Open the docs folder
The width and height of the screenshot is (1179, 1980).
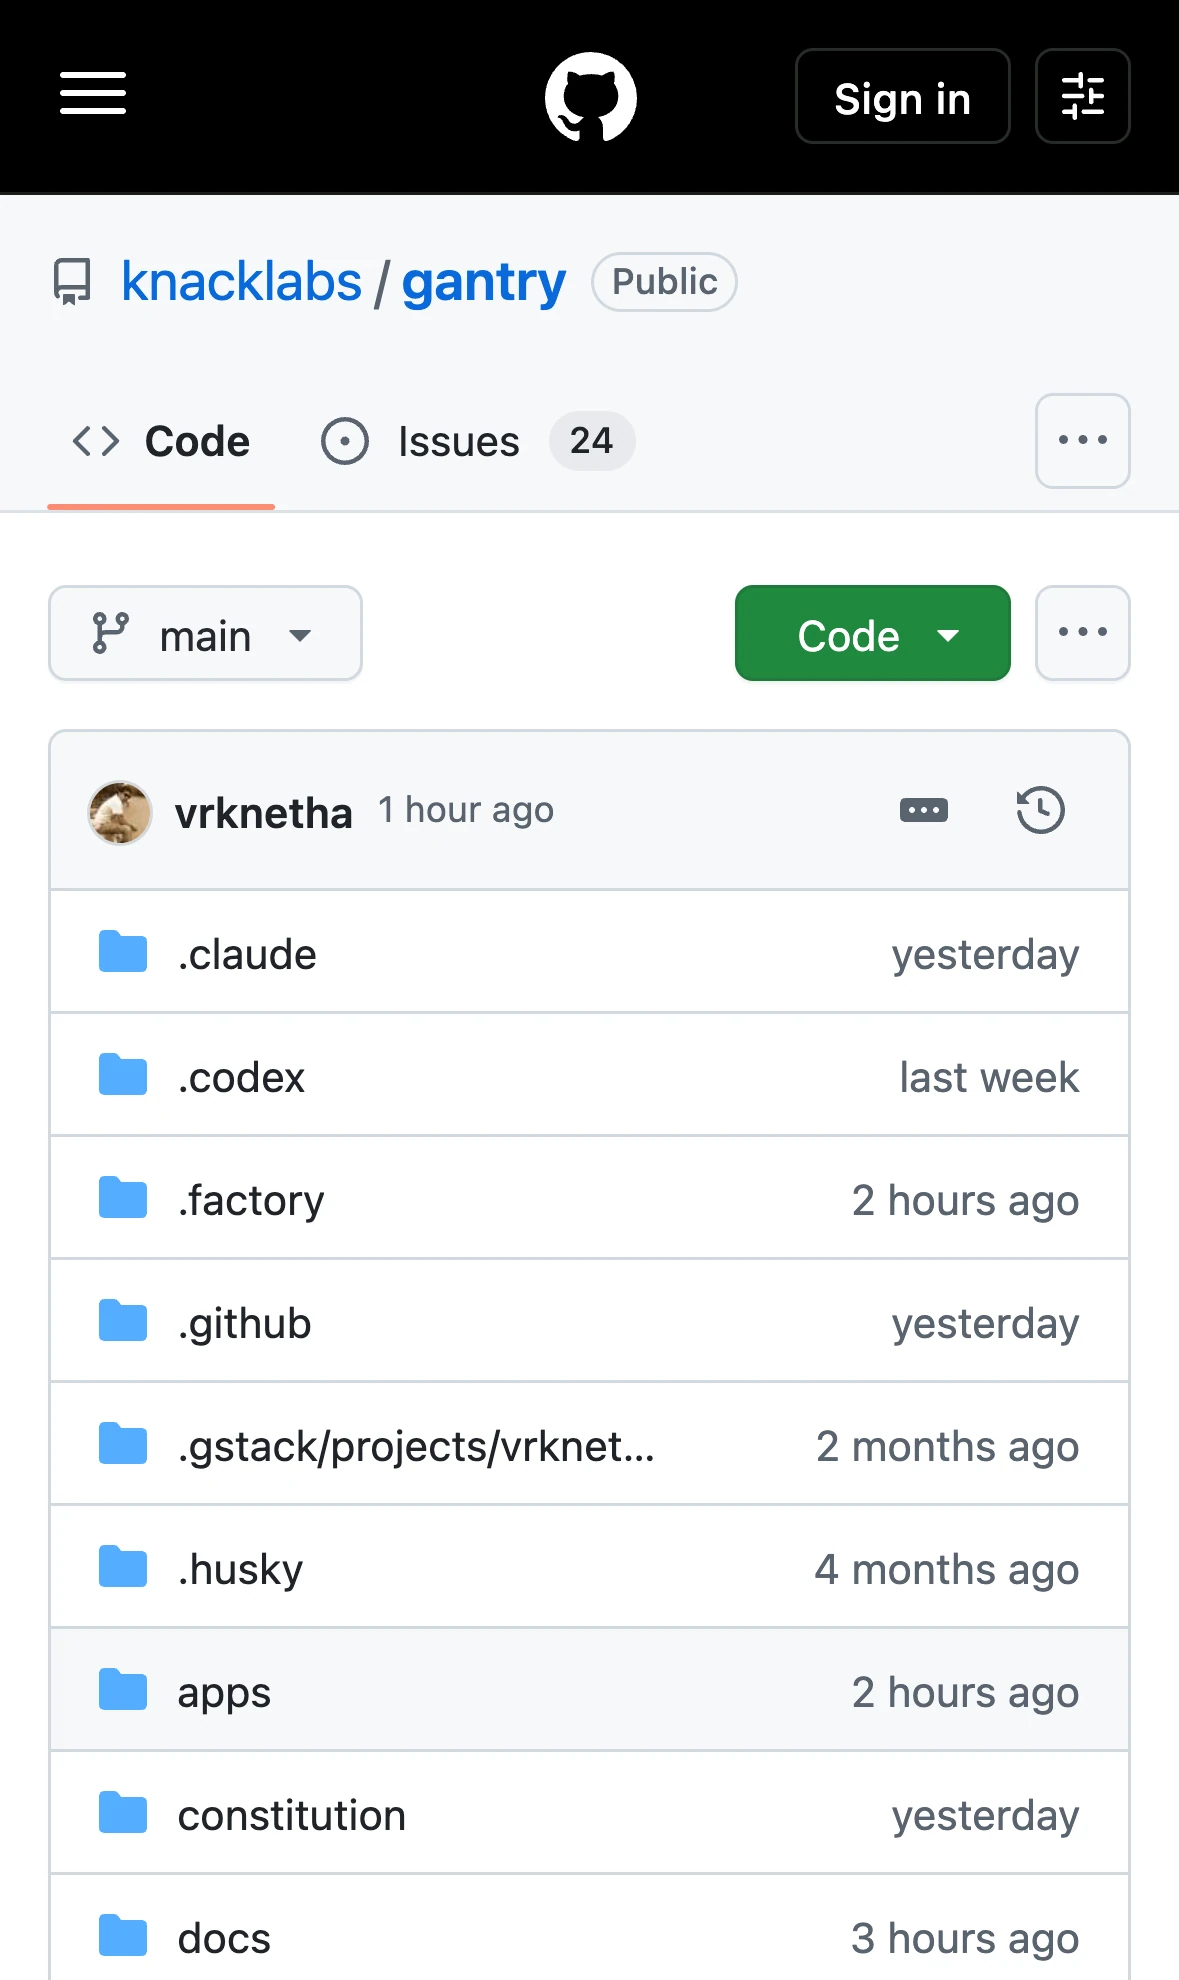224,1939
